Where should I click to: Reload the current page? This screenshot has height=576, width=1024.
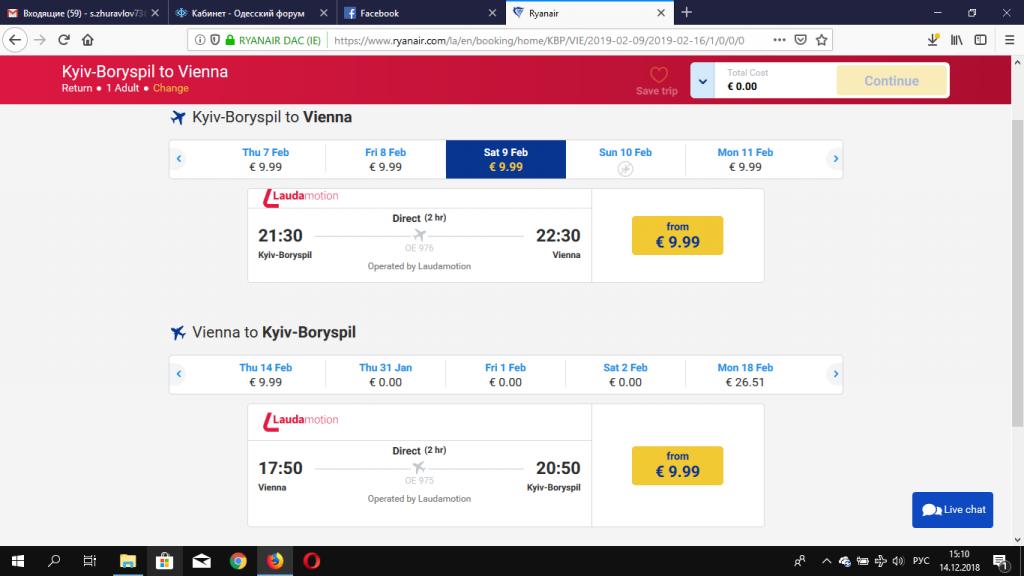63,40
